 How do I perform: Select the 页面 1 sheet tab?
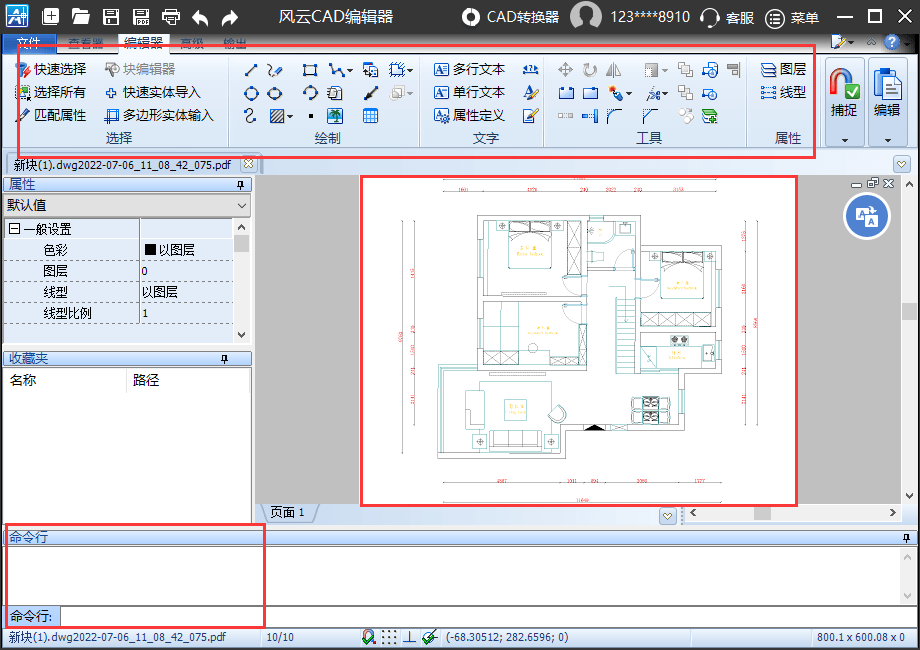pos(288,513)
